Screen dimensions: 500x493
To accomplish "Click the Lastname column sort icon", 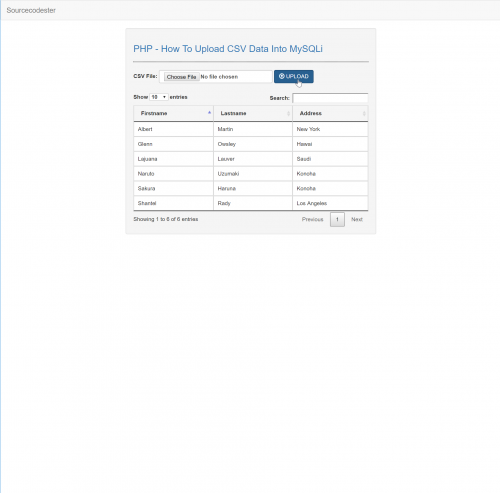I will (288, 114).
